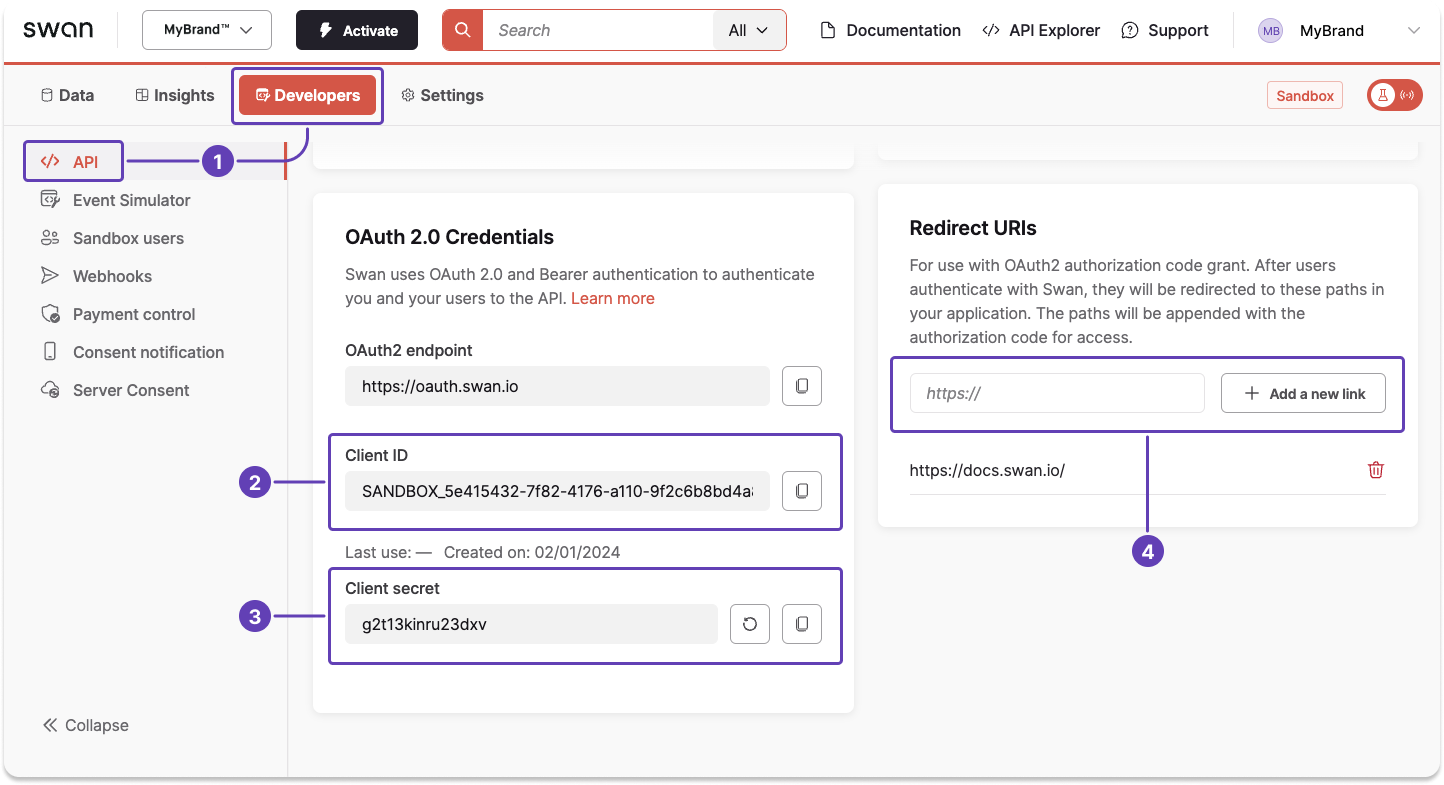Open the Event Simulator section

[x=130, y=199]
